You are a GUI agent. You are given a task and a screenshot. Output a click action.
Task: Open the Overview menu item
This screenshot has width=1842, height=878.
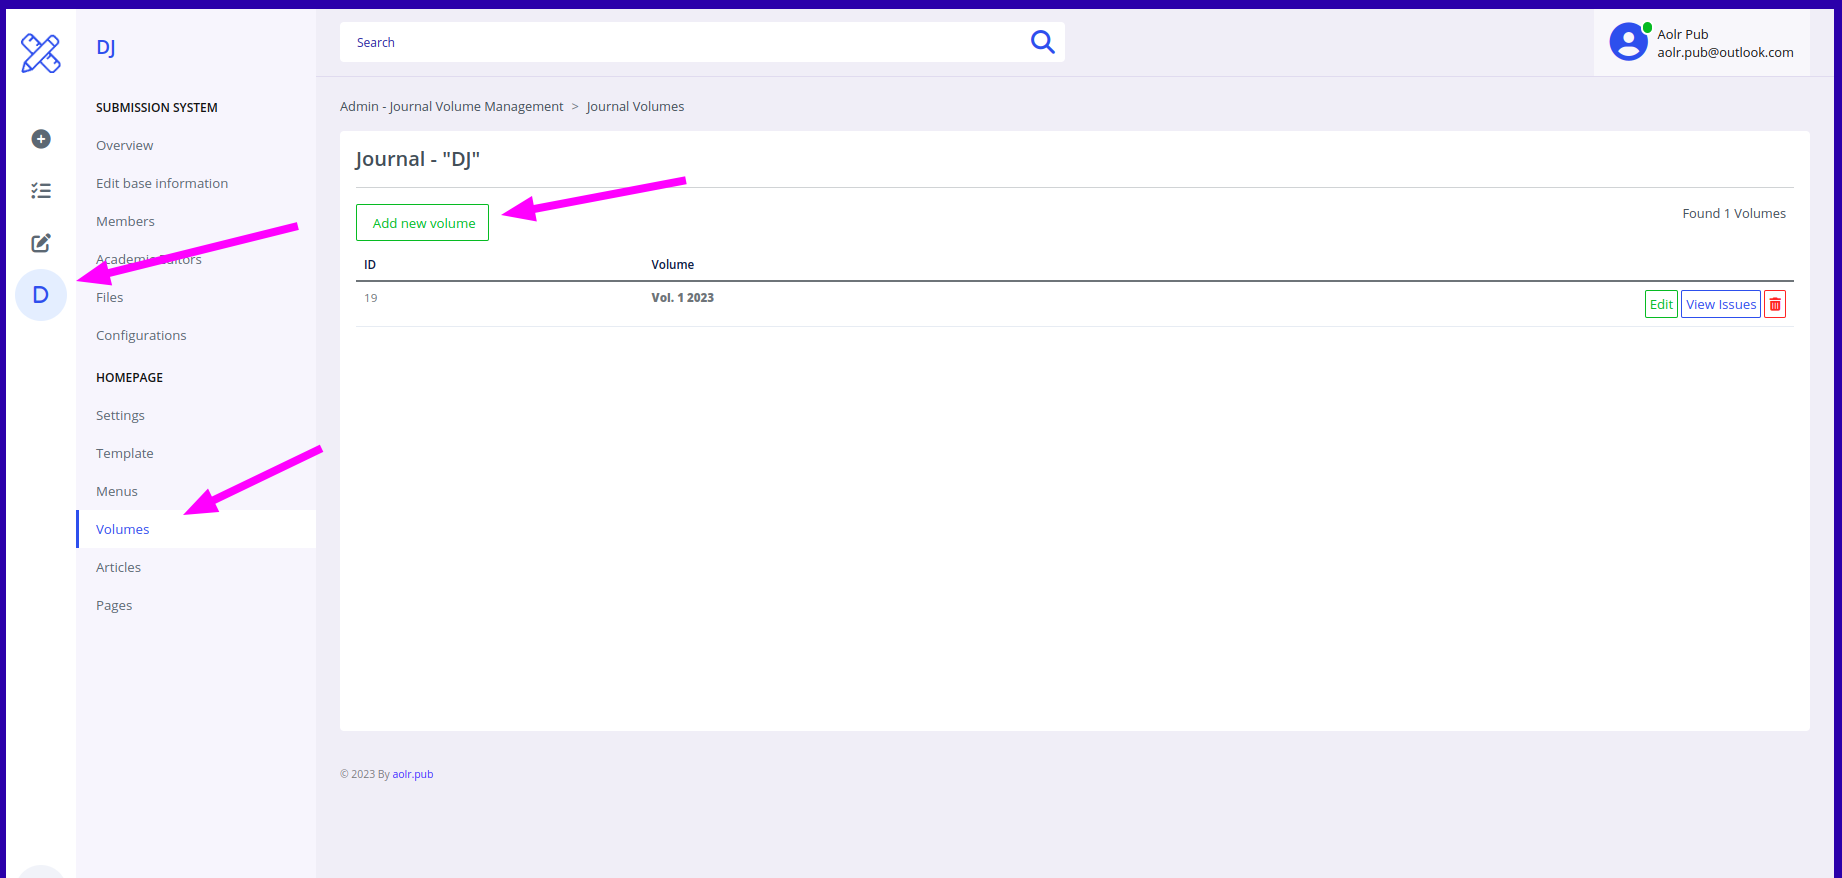[125, 145]
